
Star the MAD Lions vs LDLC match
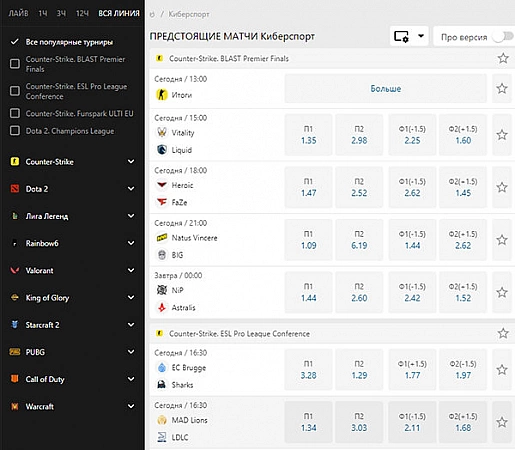[x=502, y=422]
